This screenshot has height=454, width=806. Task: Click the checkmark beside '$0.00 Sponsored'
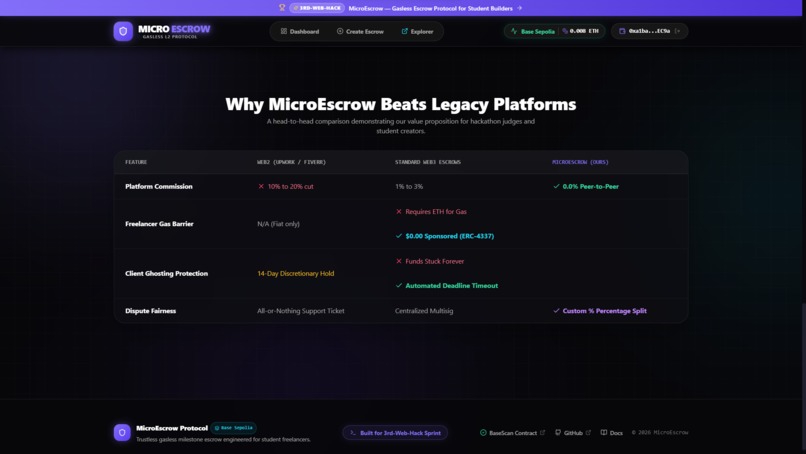click(399, 236)
